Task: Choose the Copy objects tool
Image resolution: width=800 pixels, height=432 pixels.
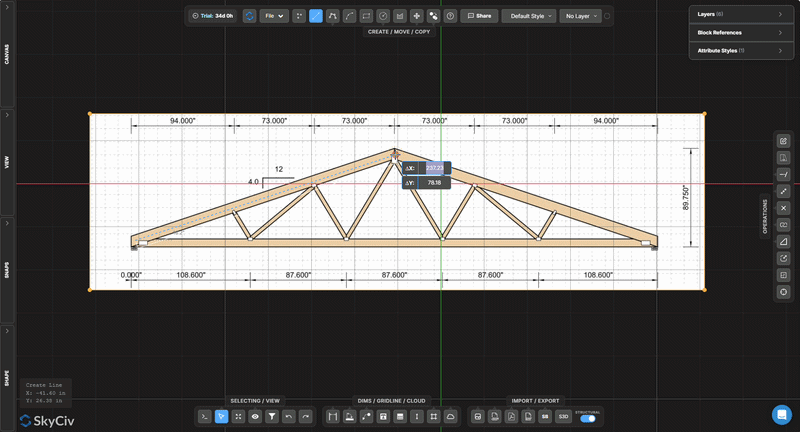Action: [433, 16]
